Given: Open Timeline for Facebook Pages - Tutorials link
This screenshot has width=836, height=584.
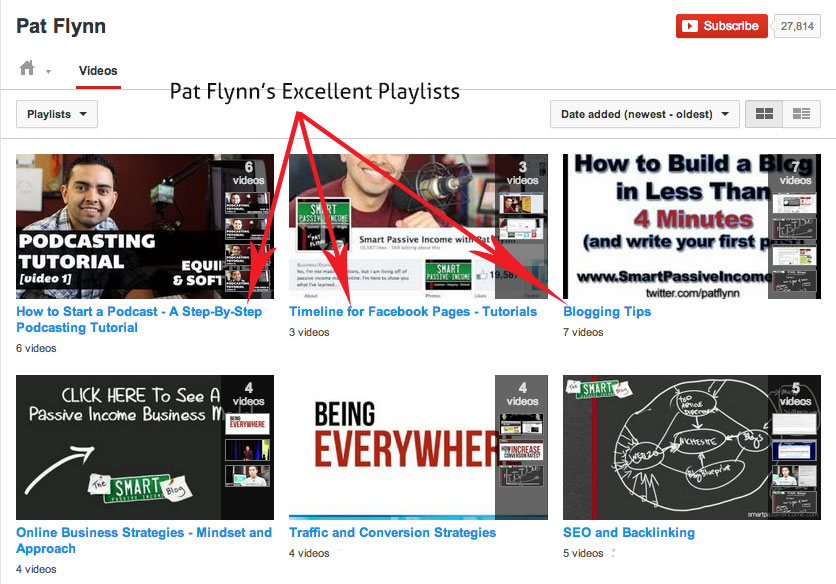Looking at the screenshot, I should [x=413, y=311].
